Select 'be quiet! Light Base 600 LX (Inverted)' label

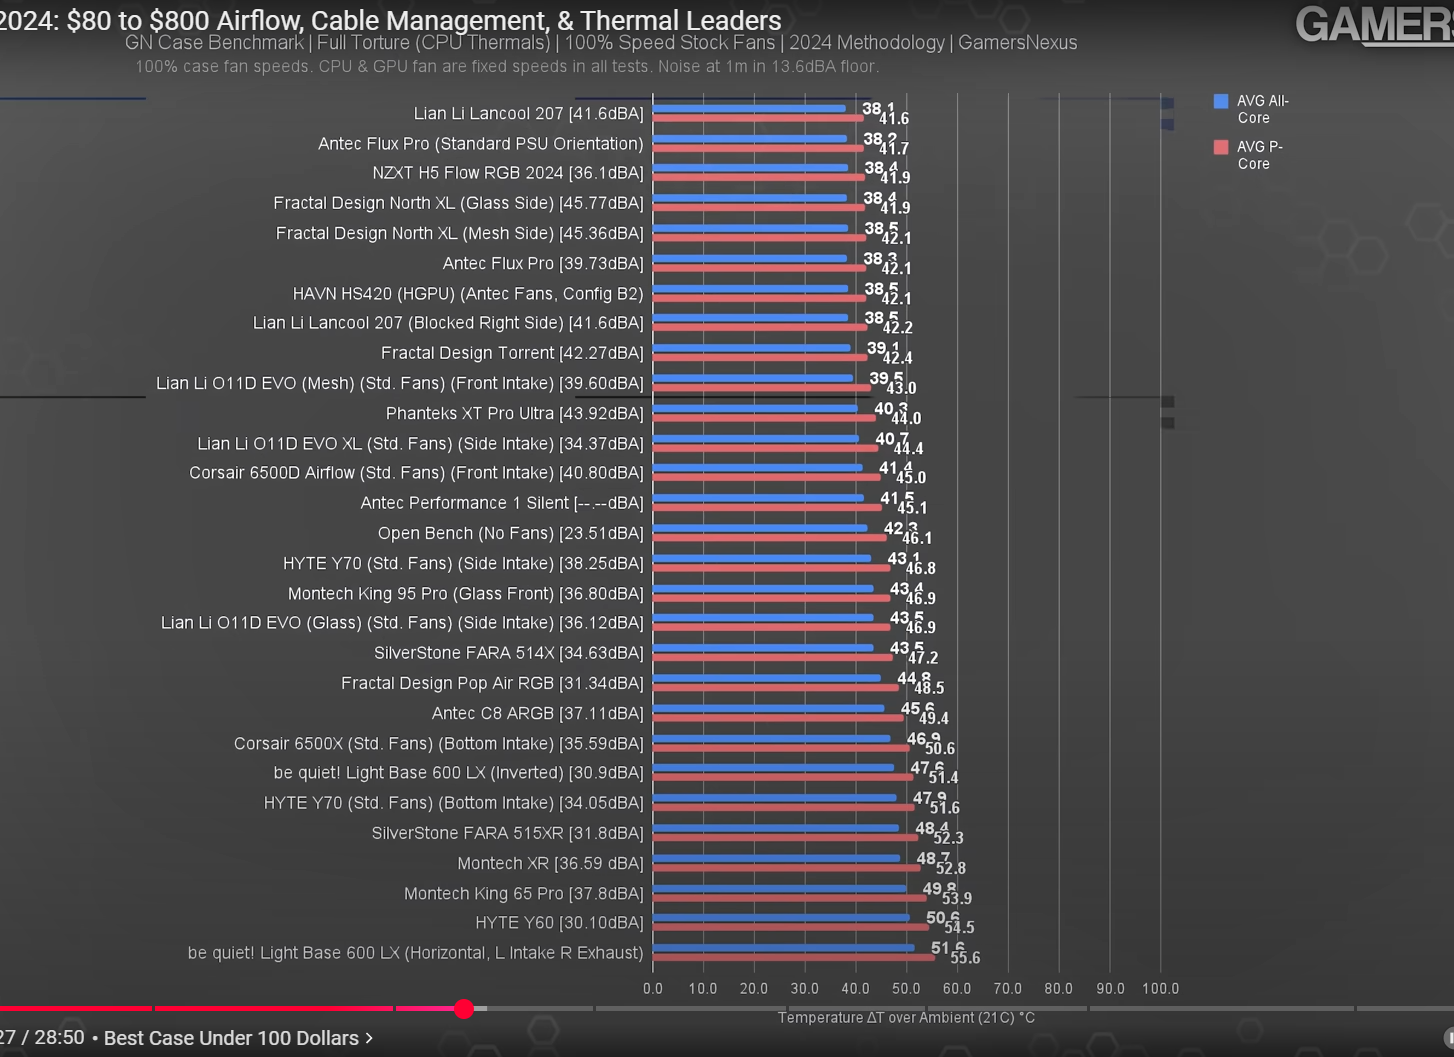459,773
